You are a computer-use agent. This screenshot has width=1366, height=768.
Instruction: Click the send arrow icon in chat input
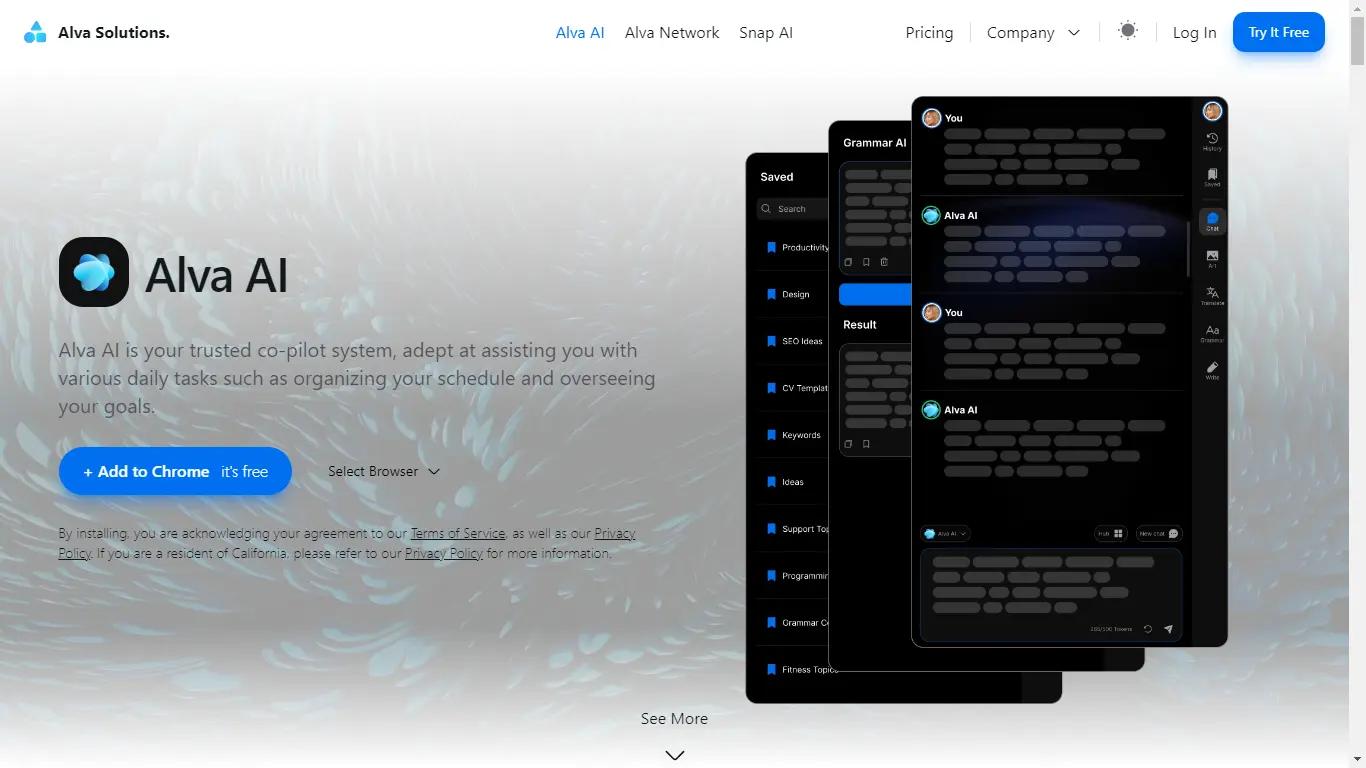1168,629
